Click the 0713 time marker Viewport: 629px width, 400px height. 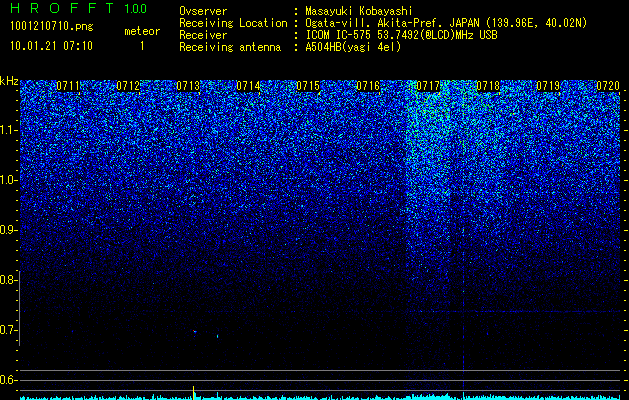coord(188,86)
